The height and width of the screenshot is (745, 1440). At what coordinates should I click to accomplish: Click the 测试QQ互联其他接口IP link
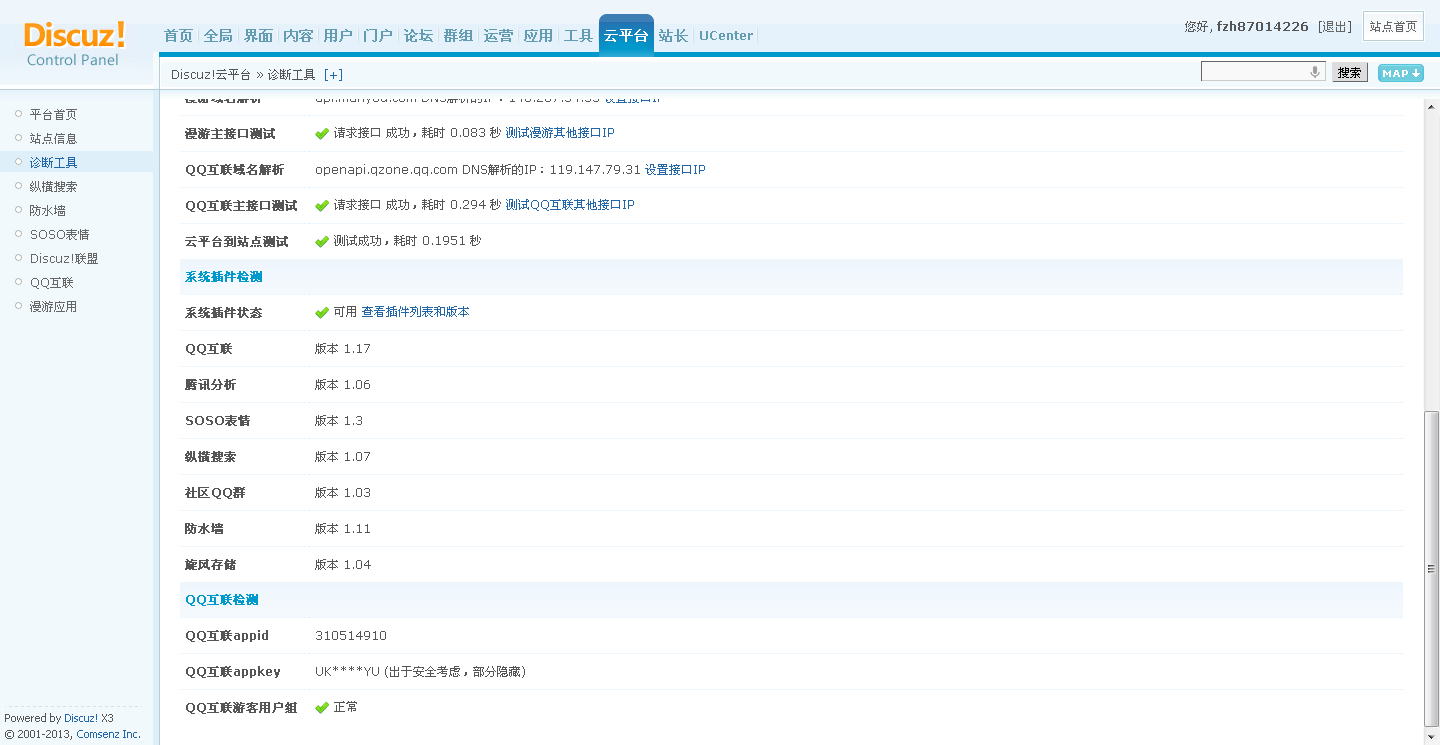(x=570, y=205)
